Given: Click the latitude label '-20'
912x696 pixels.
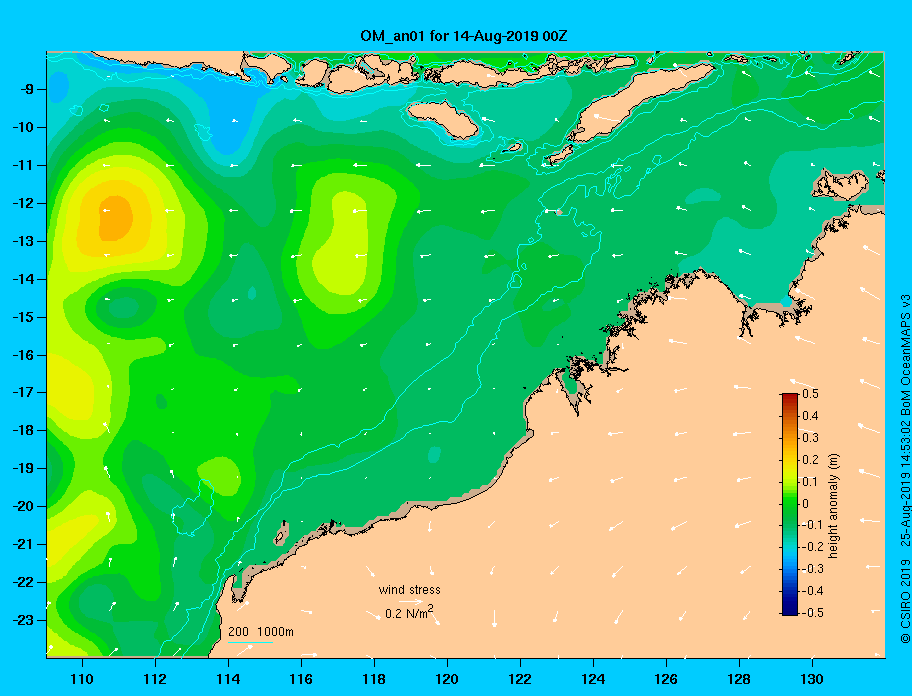Looking at the screenshot, I should (23, 506).
